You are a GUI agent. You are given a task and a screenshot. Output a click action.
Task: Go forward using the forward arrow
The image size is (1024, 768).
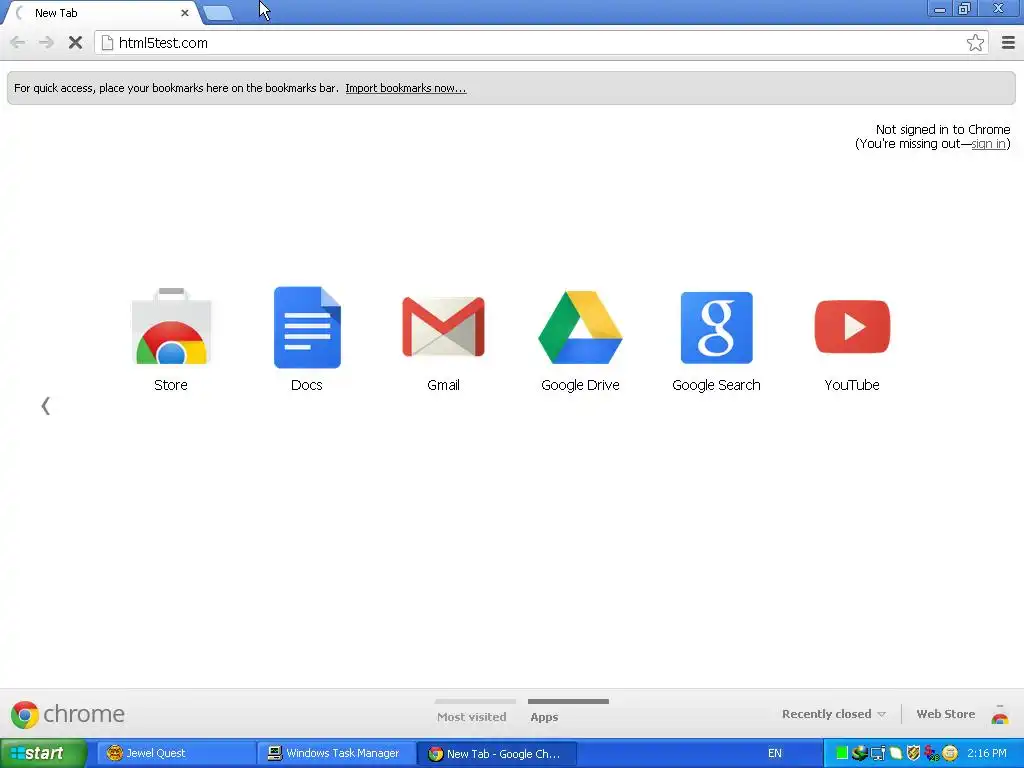pos(46,43)
